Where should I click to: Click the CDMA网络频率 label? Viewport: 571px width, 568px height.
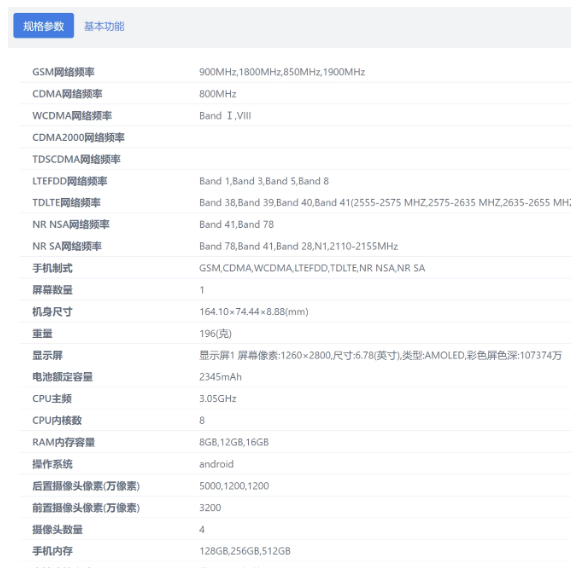click(x=67, y=94)
